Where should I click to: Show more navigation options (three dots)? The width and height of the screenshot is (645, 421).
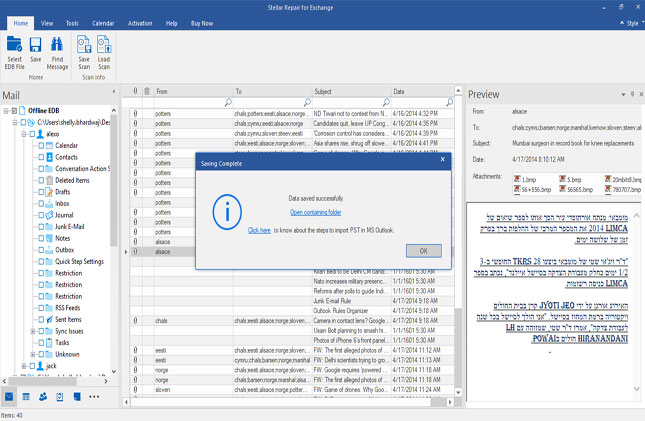point(94,397)
